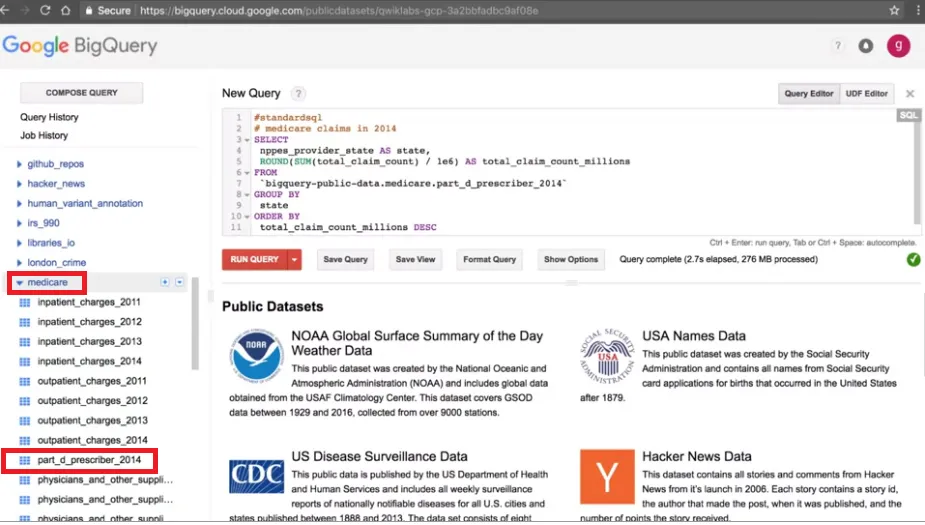Image resolution: width=925 pixels, height=525 pixels.
Task: Open the help question mark in the header
Action: point(837,45)
